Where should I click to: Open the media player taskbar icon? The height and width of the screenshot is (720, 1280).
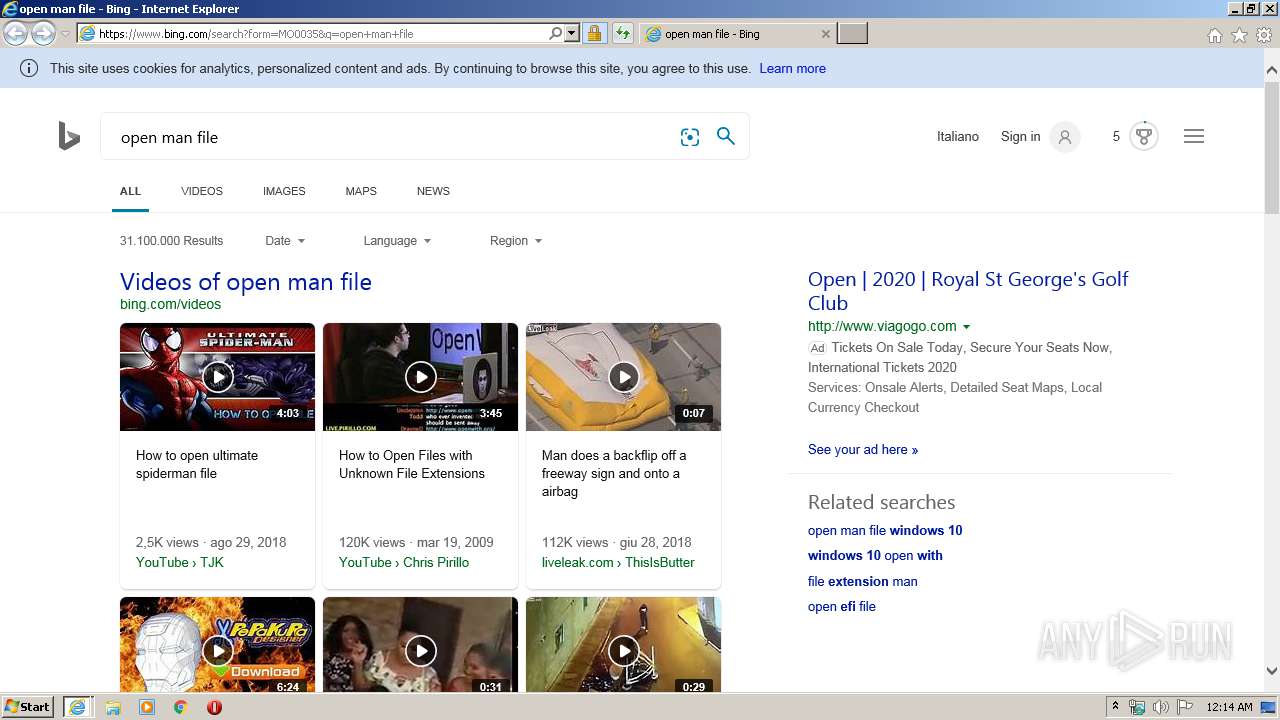coord(147,707)
